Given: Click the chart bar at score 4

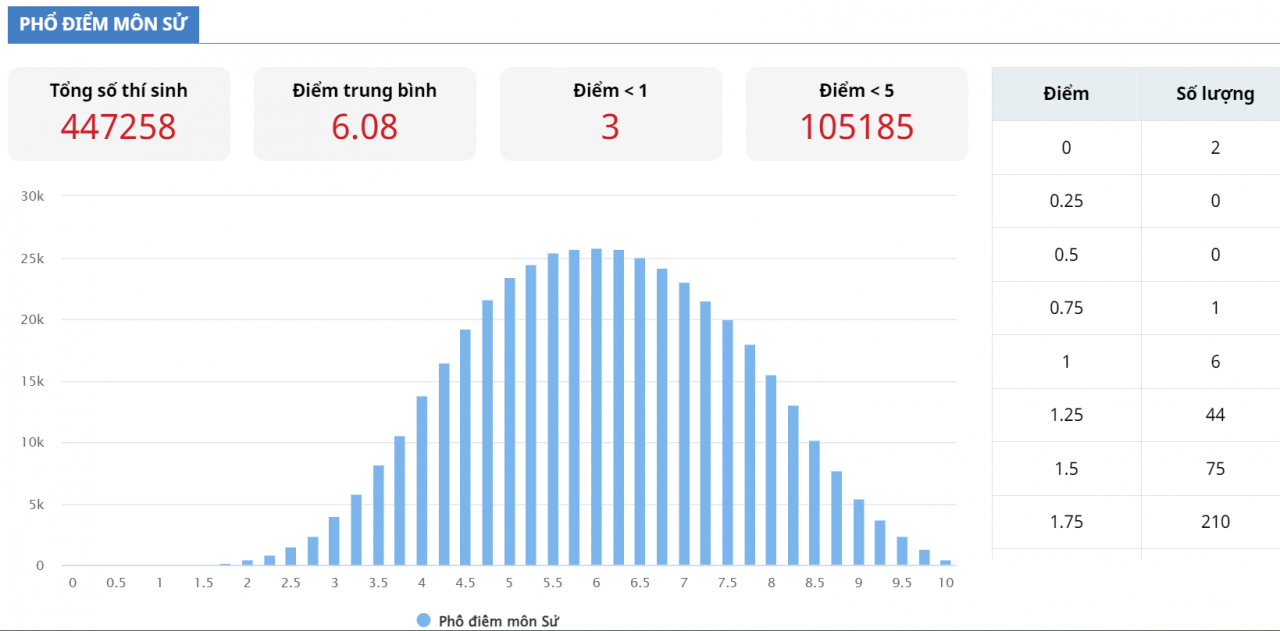Looking at the screenshot, I should 422,481.
